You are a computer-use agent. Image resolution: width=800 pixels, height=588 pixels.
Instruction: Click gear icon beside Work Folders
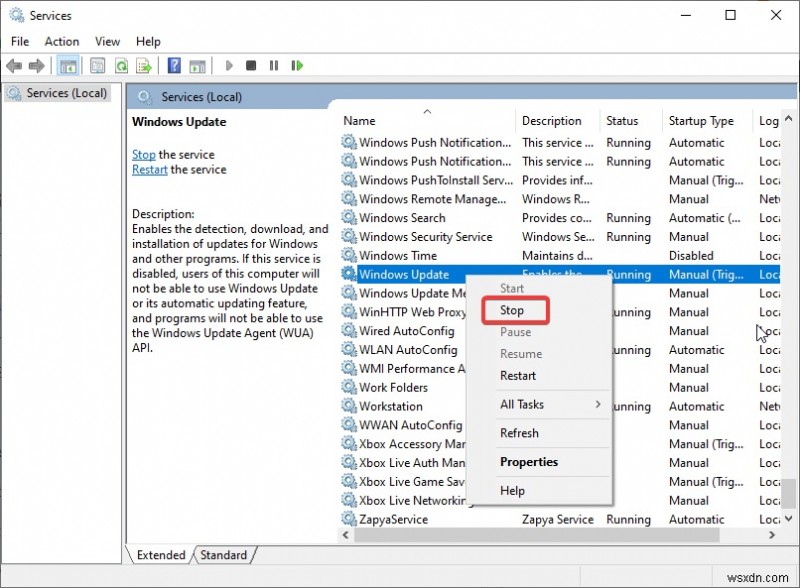(349, 387)
